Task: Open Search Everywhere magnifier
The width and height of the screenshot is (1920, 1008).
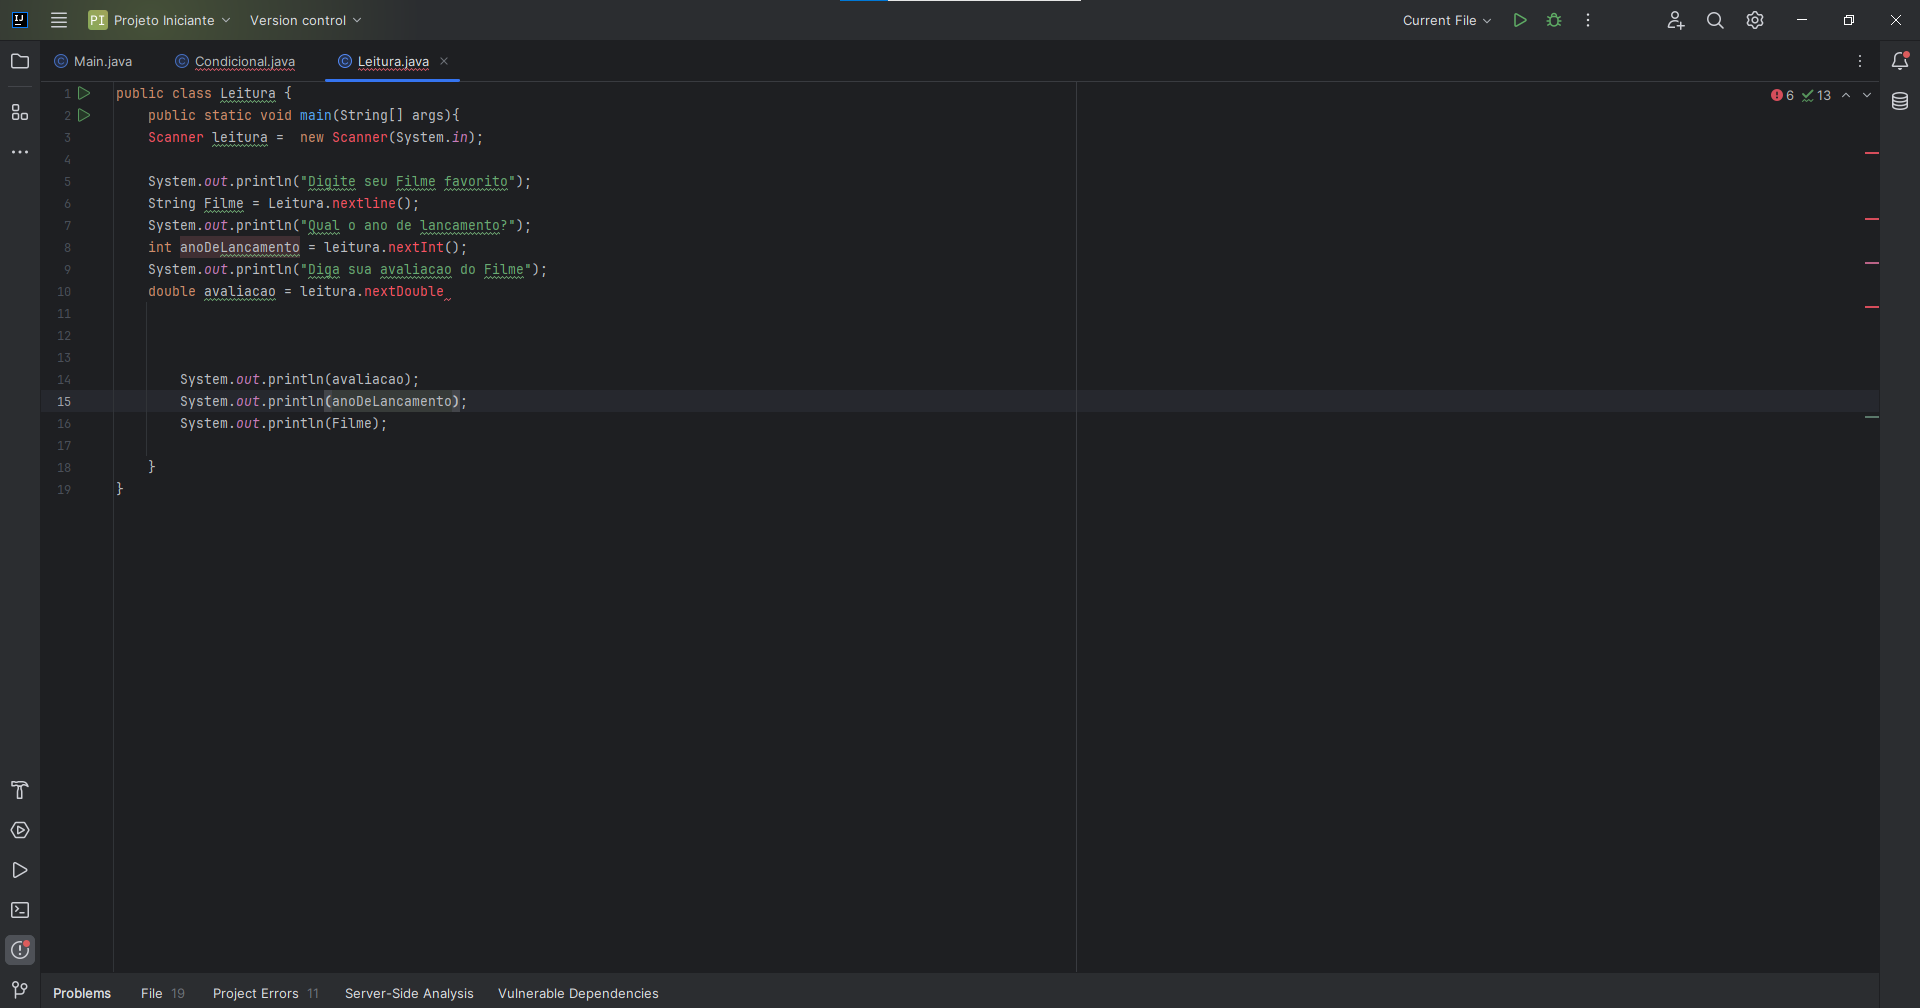Action: click(x=1715, y=20)
